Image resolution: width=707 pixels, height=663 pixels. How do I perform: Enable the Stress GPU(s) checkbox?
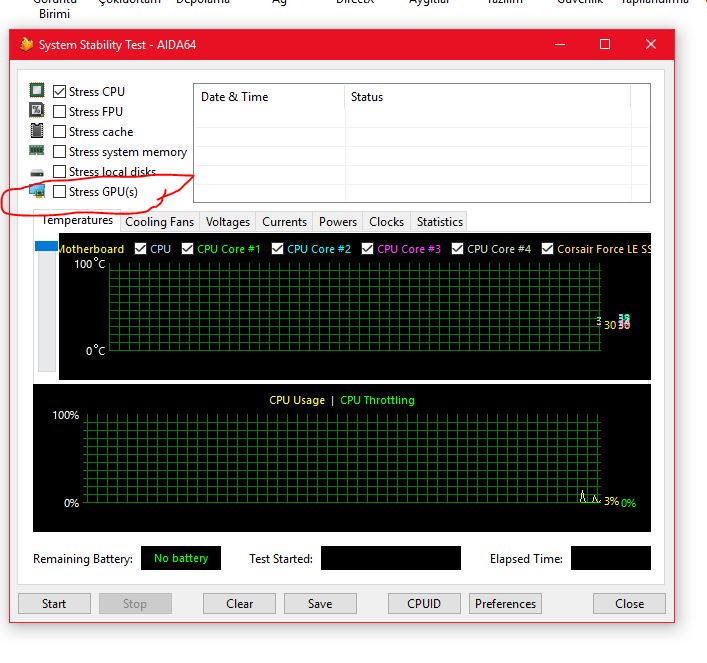[x=59, y=192]
